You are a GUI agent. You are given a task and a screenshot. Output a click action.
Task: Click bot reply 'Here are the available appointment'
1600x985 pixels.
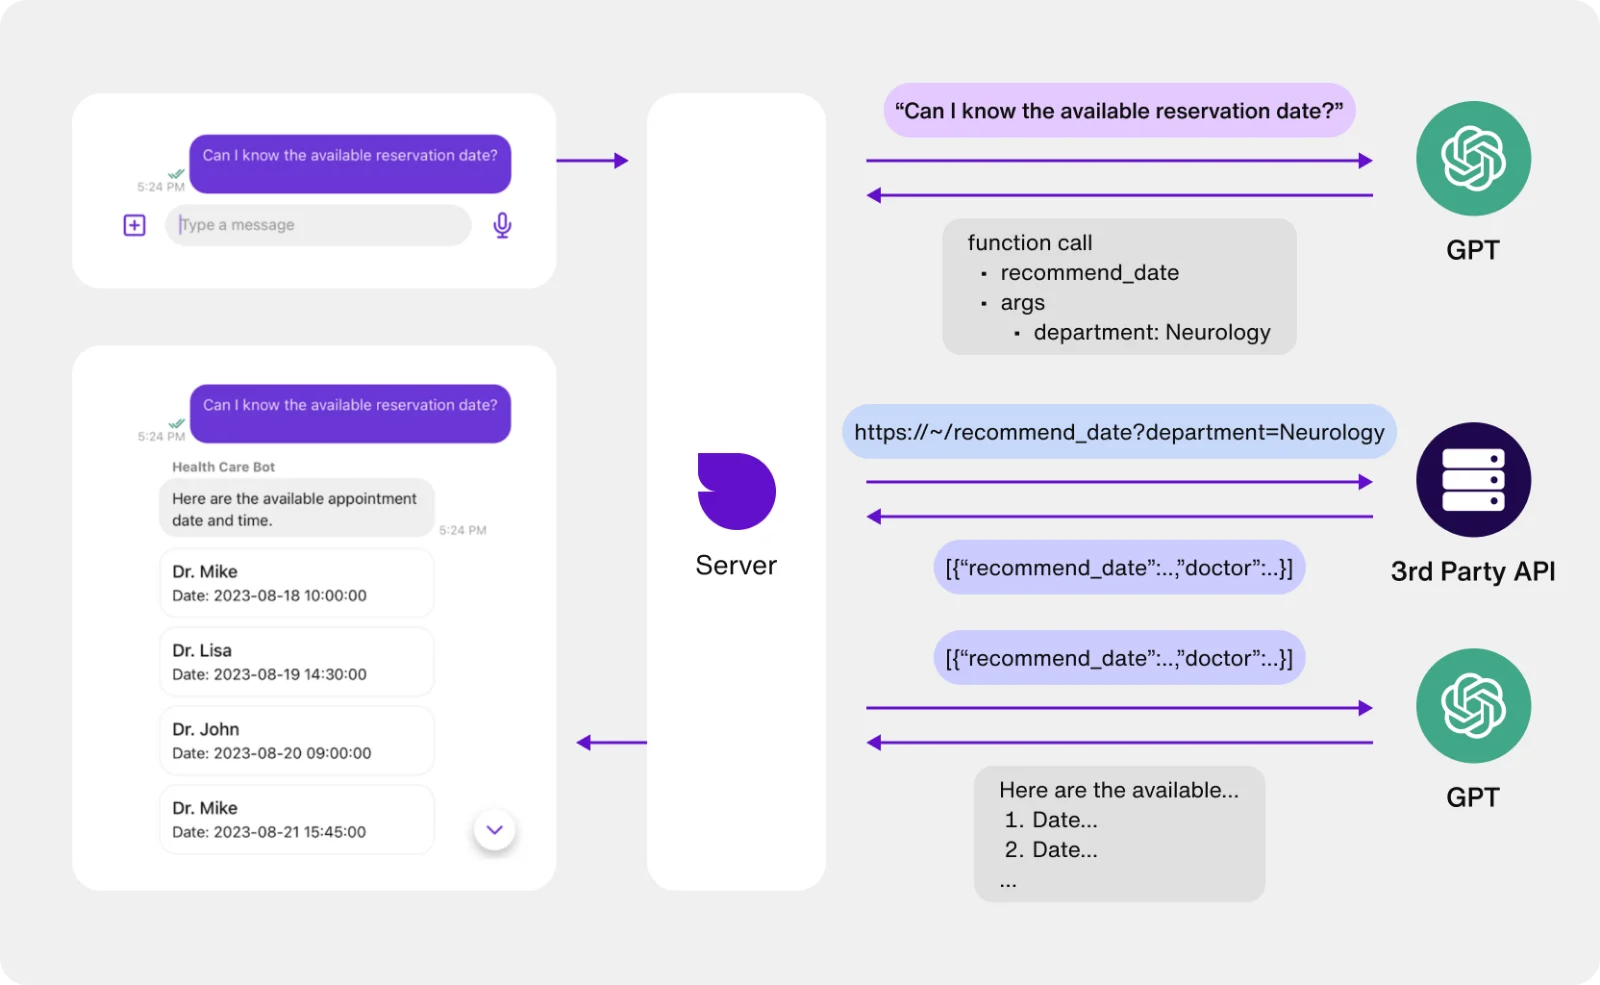[x=297, y=508]
